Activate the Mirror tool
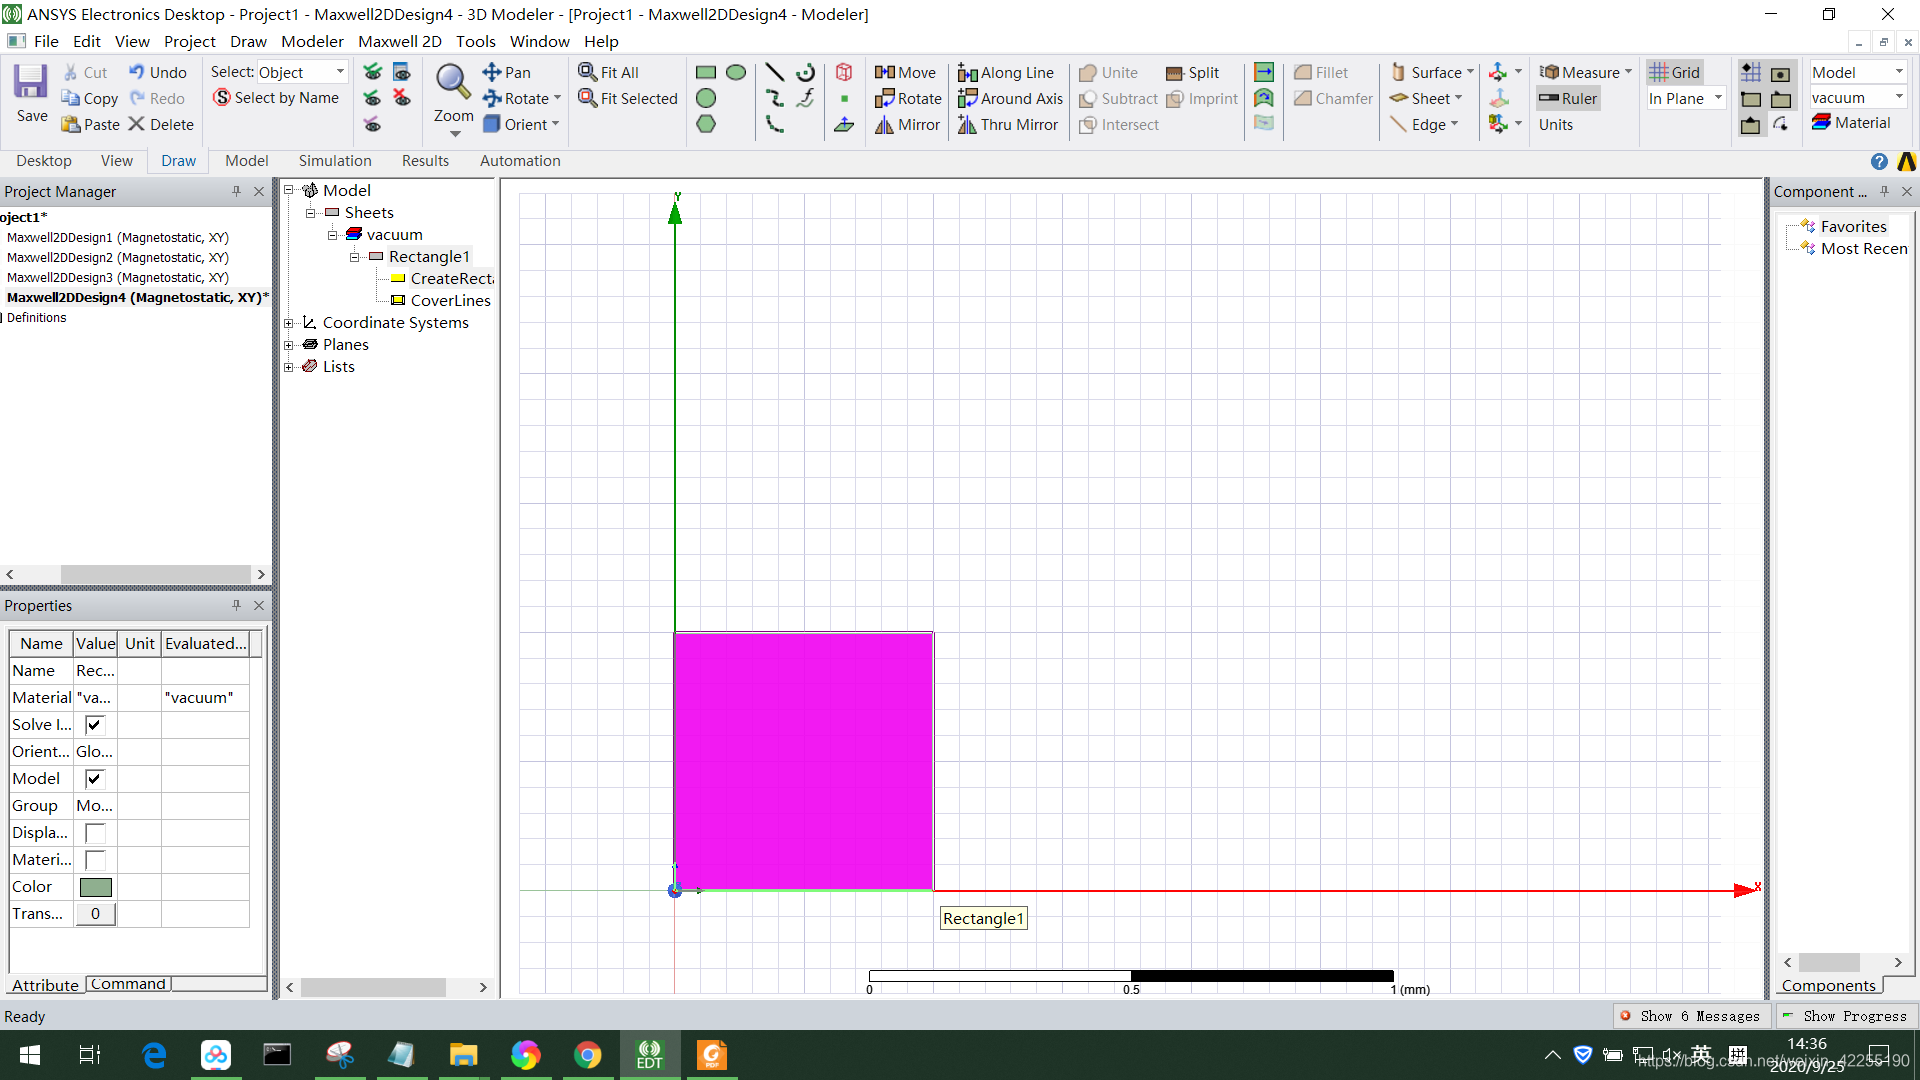The height and width of the screenshot is (1080, 1920). click(906, 124)
